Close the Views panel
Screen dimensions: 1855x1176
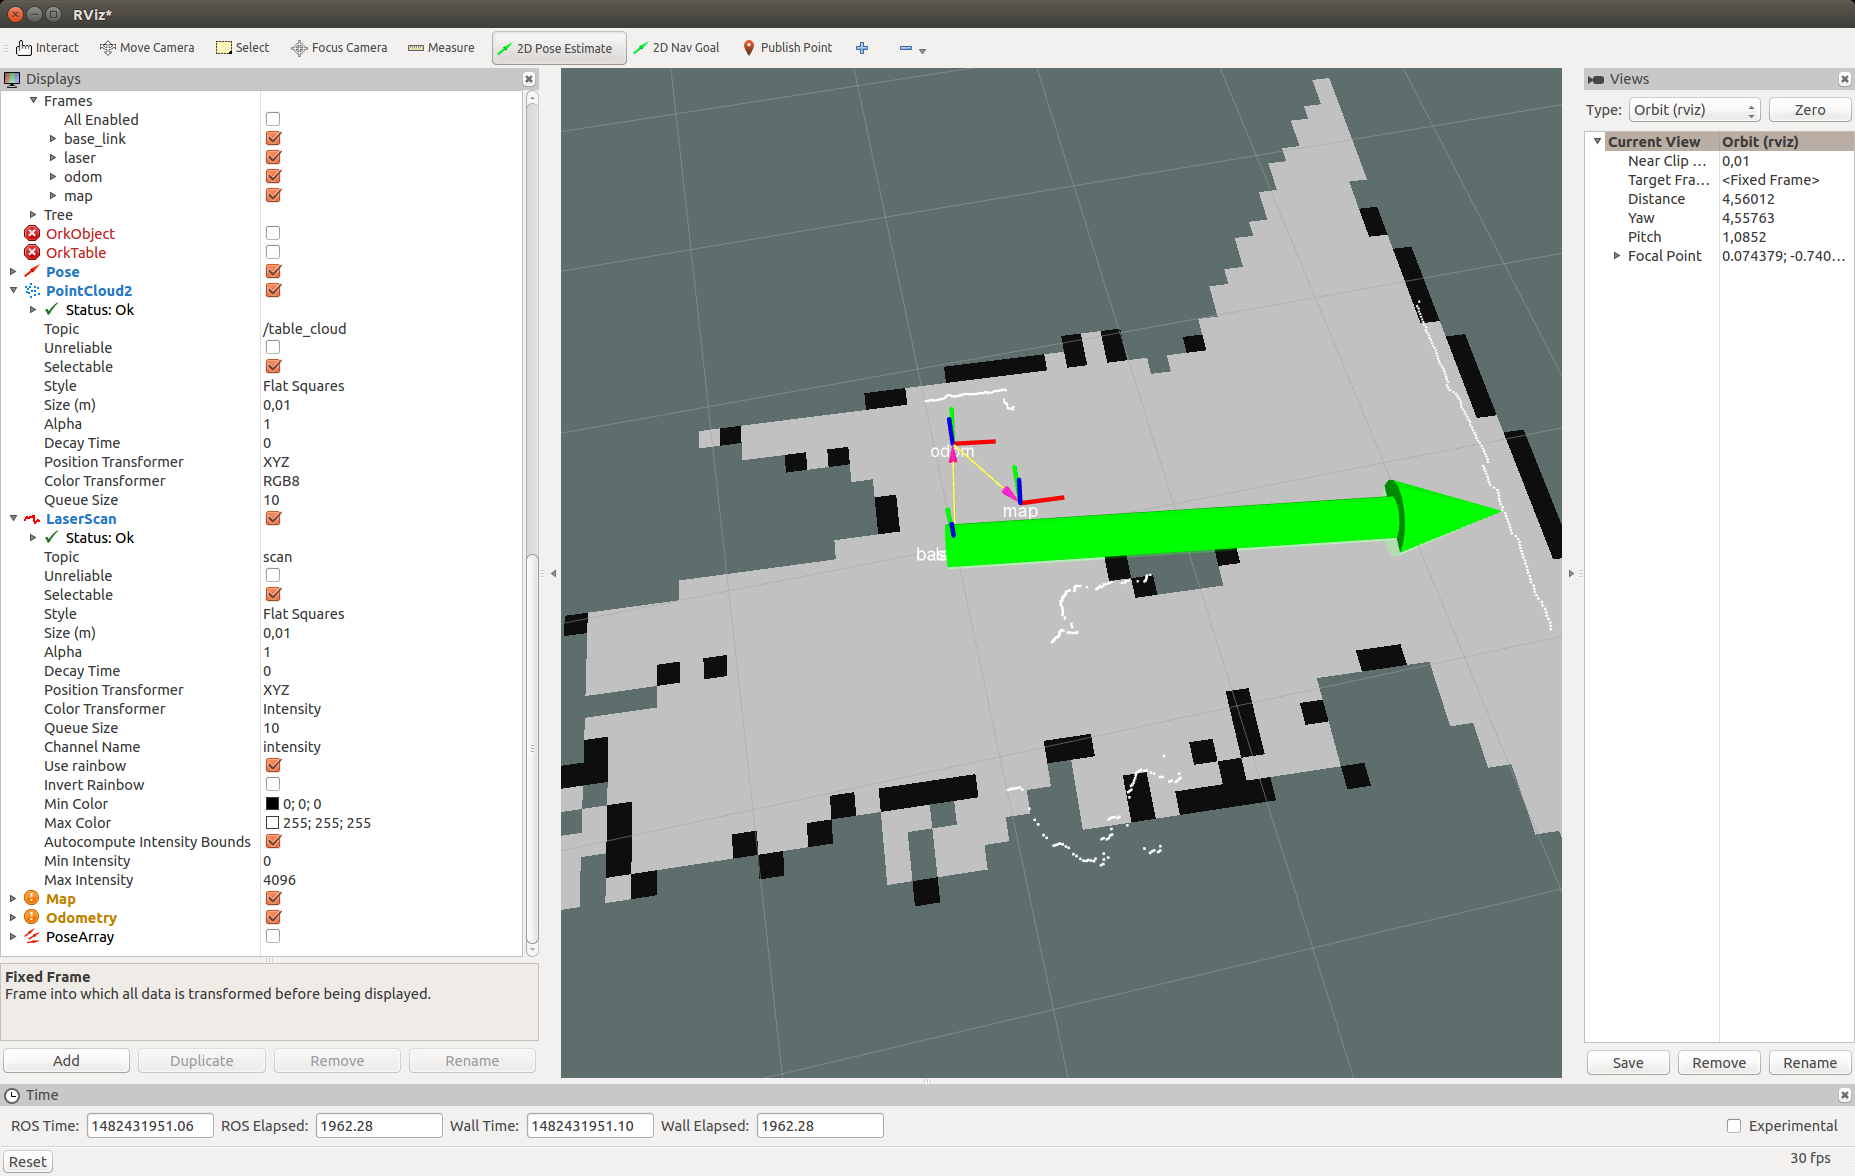coord(1845,79)
